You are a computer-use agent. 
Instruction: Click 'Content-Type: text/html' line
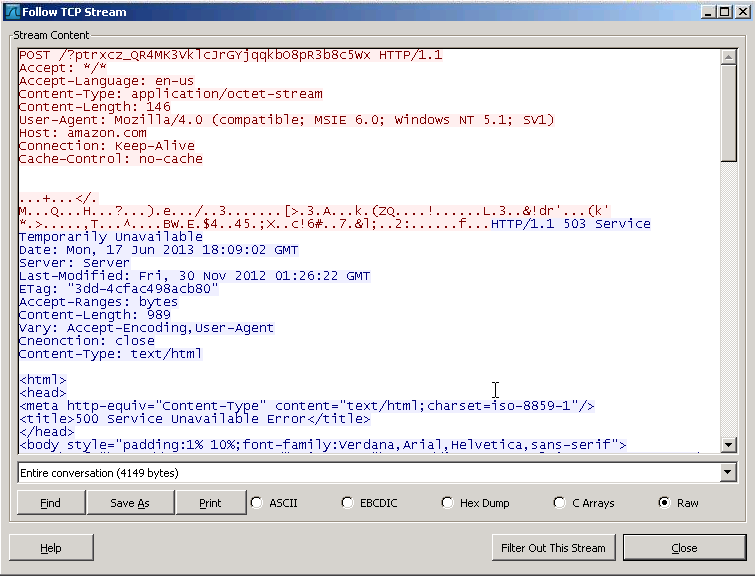click(111, 354)
